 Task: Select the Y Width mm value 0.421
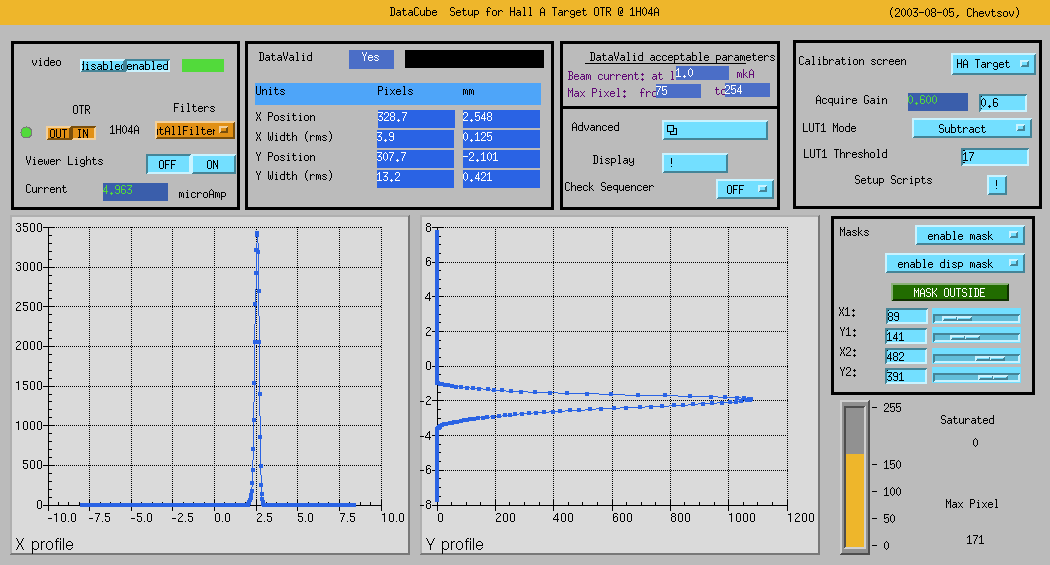coord(501,179)
